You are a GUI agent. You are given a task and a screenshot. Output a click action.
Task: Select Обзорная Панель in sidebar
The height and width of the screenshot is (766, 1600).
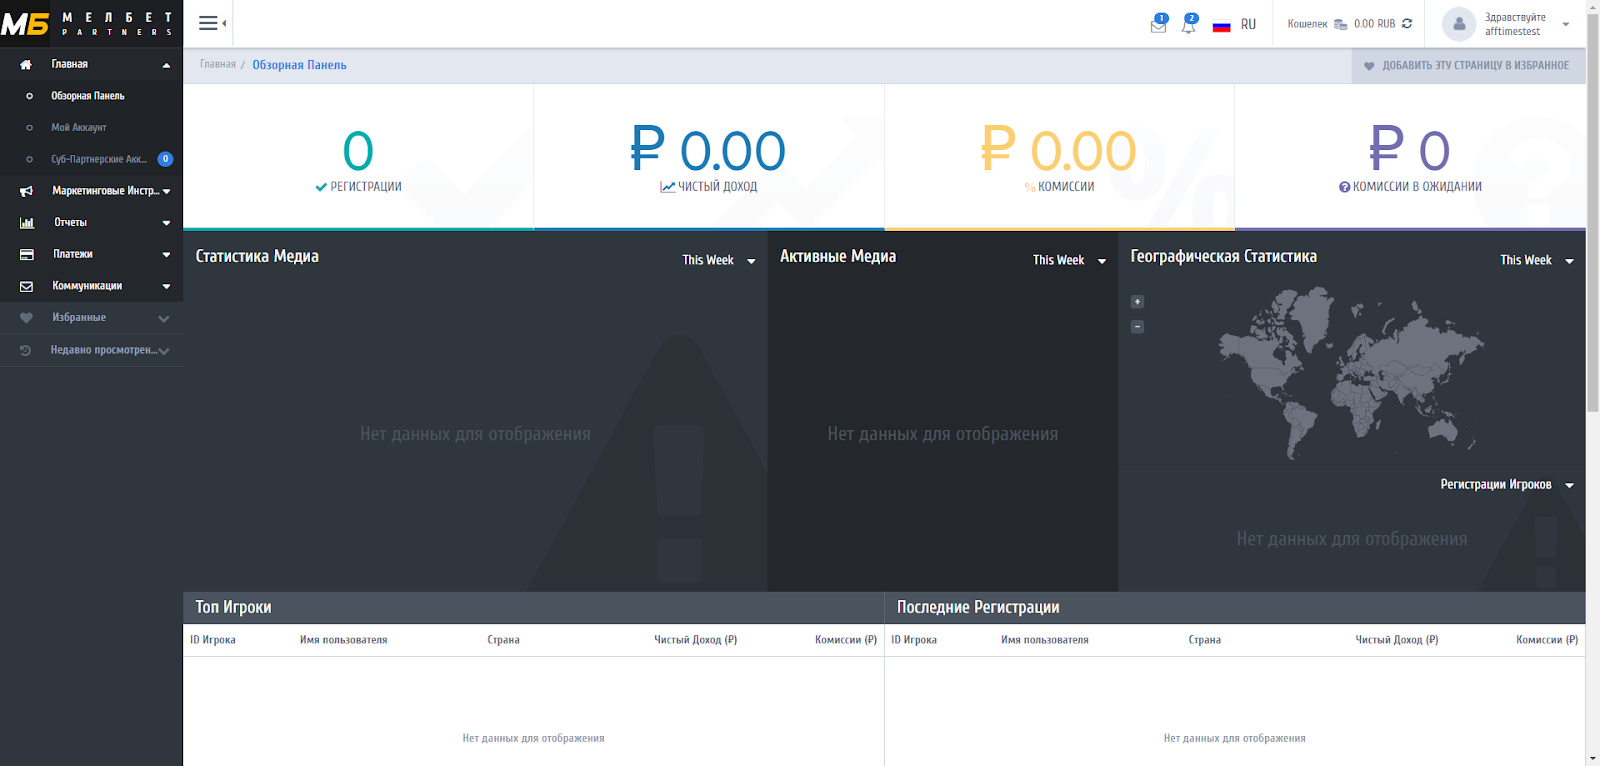point(88,96)
